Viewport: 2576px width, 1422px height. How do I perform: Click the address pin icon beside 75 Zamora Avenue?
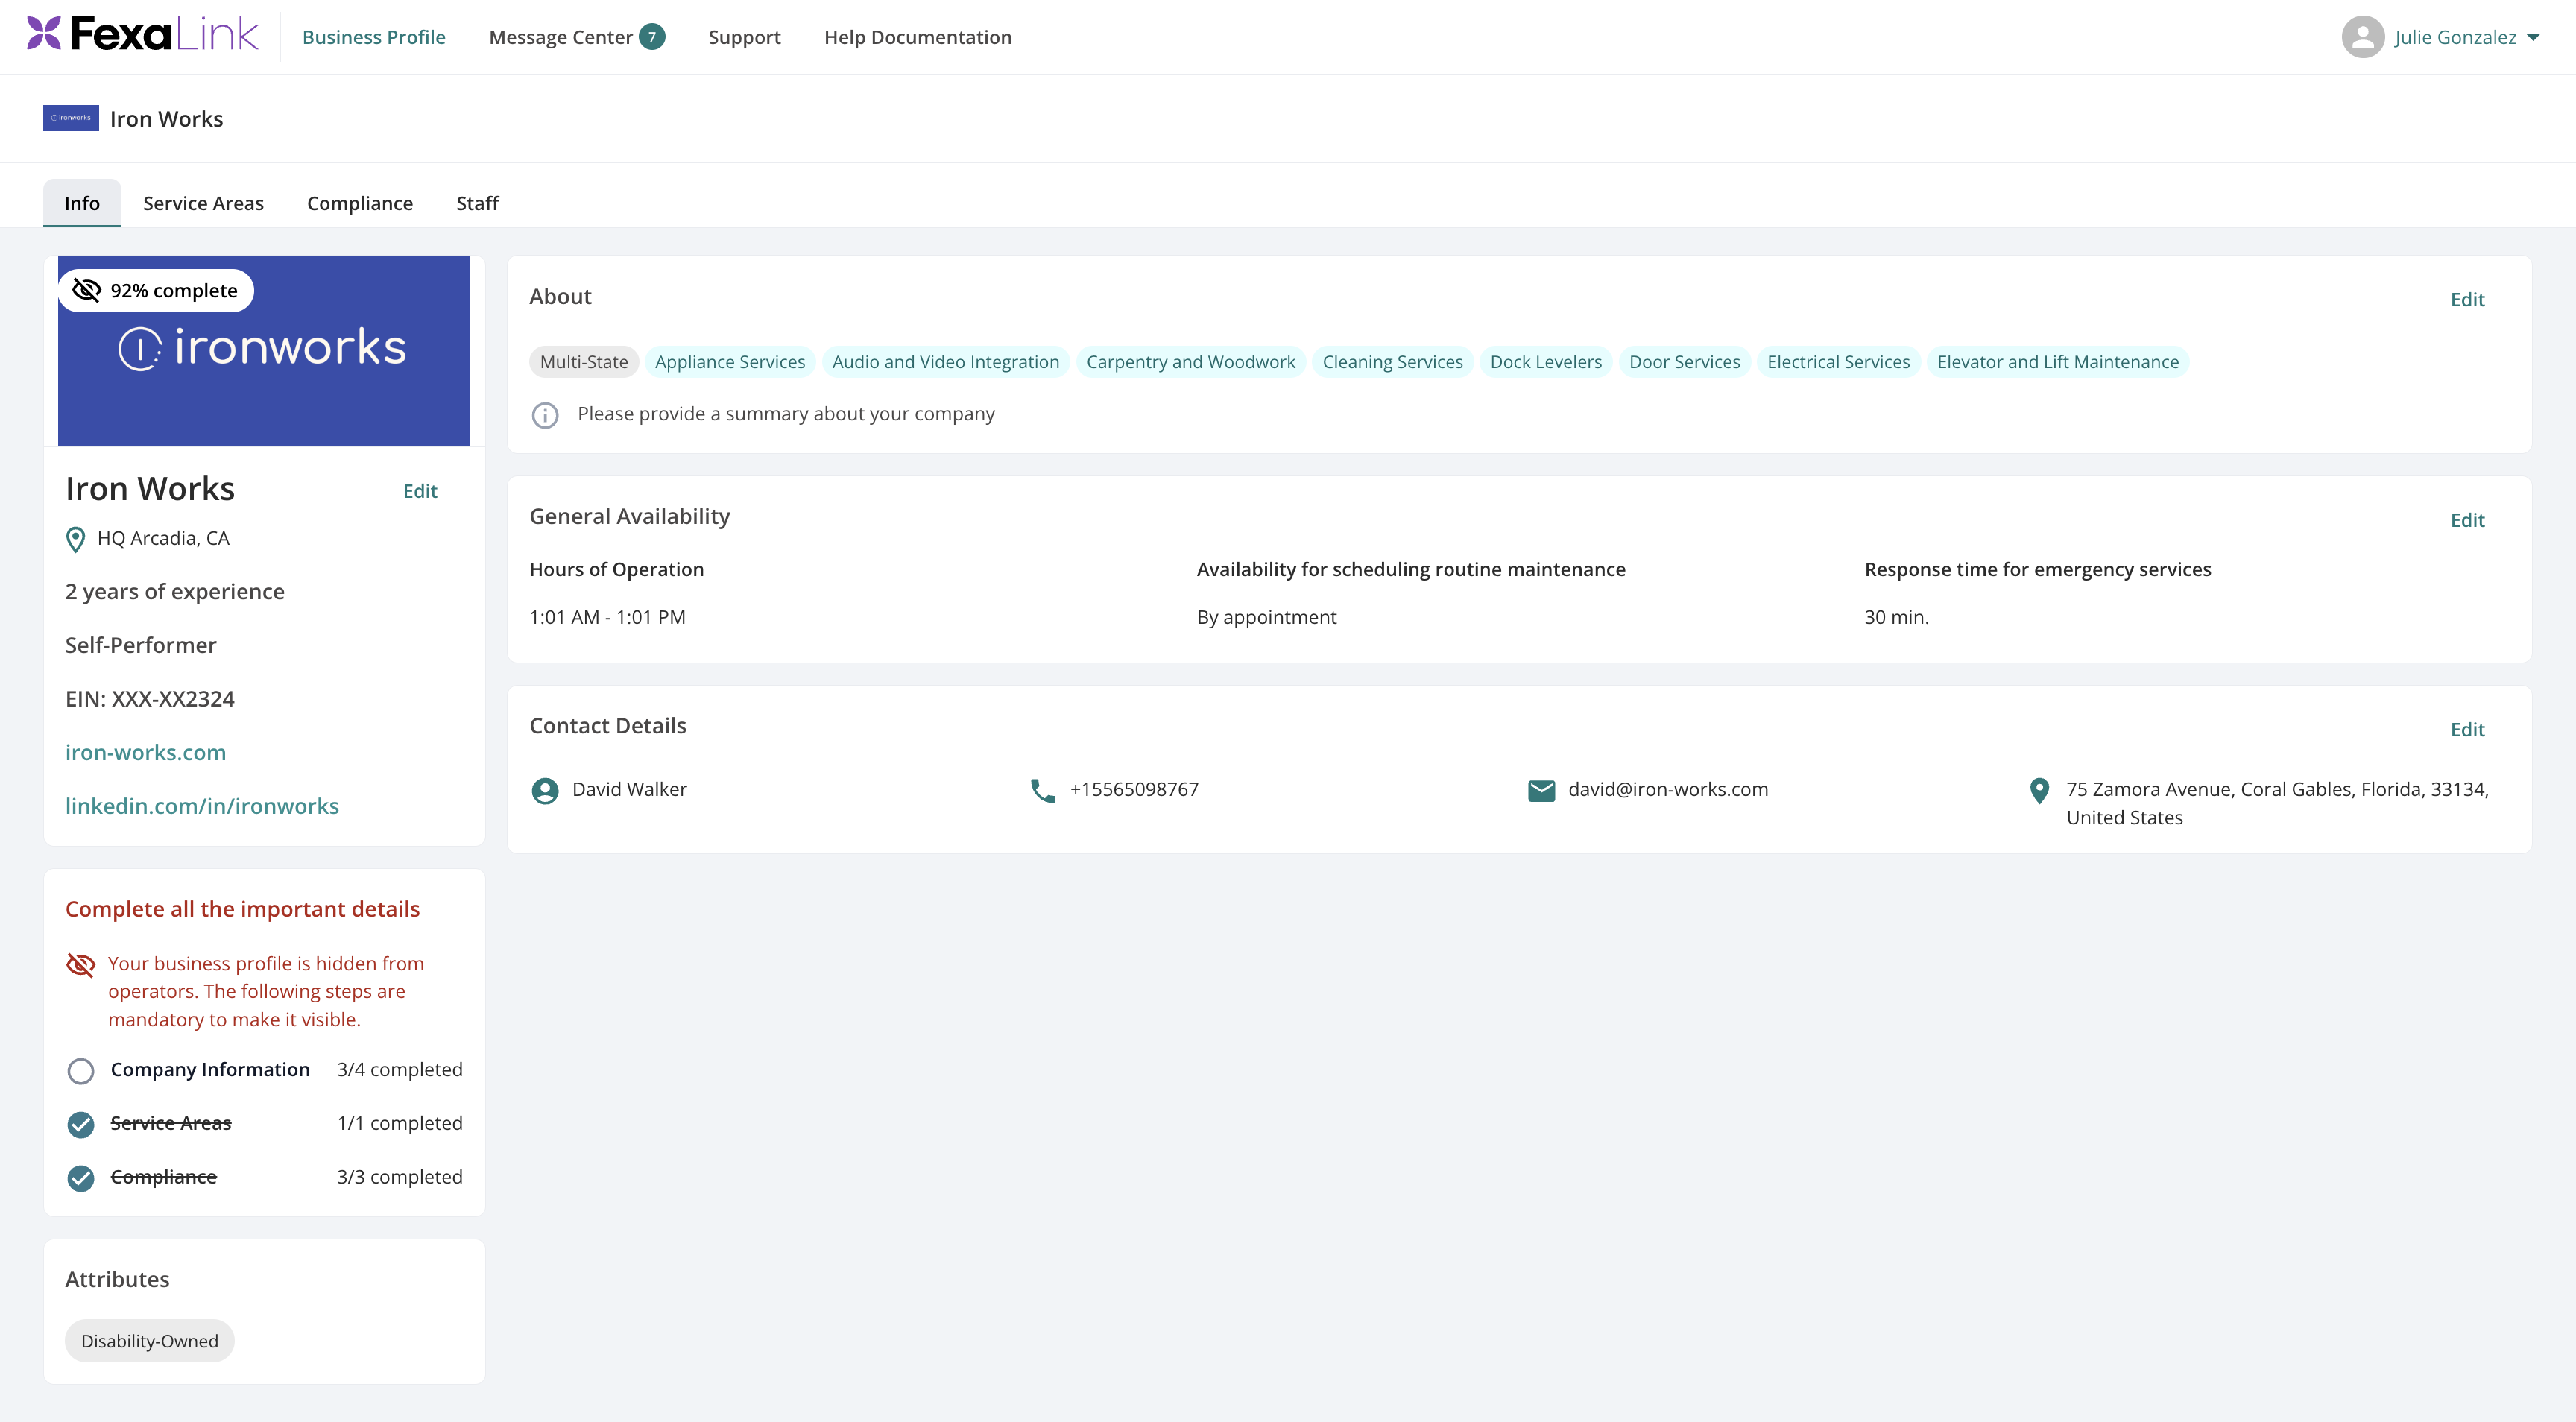[x=2039, y=791]
